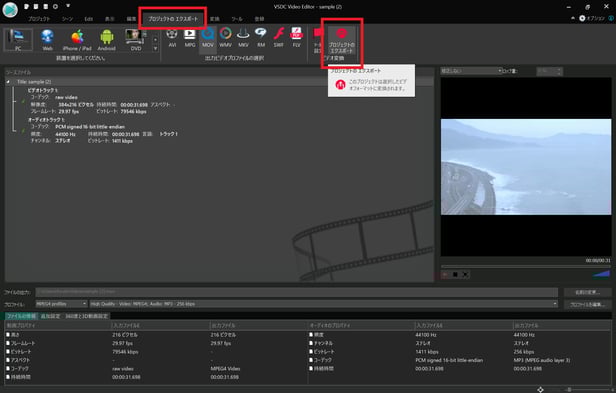This screenshot has height=393, width=616.
Task: Click the edit profile button at right
Action: (x=587, y=305)
